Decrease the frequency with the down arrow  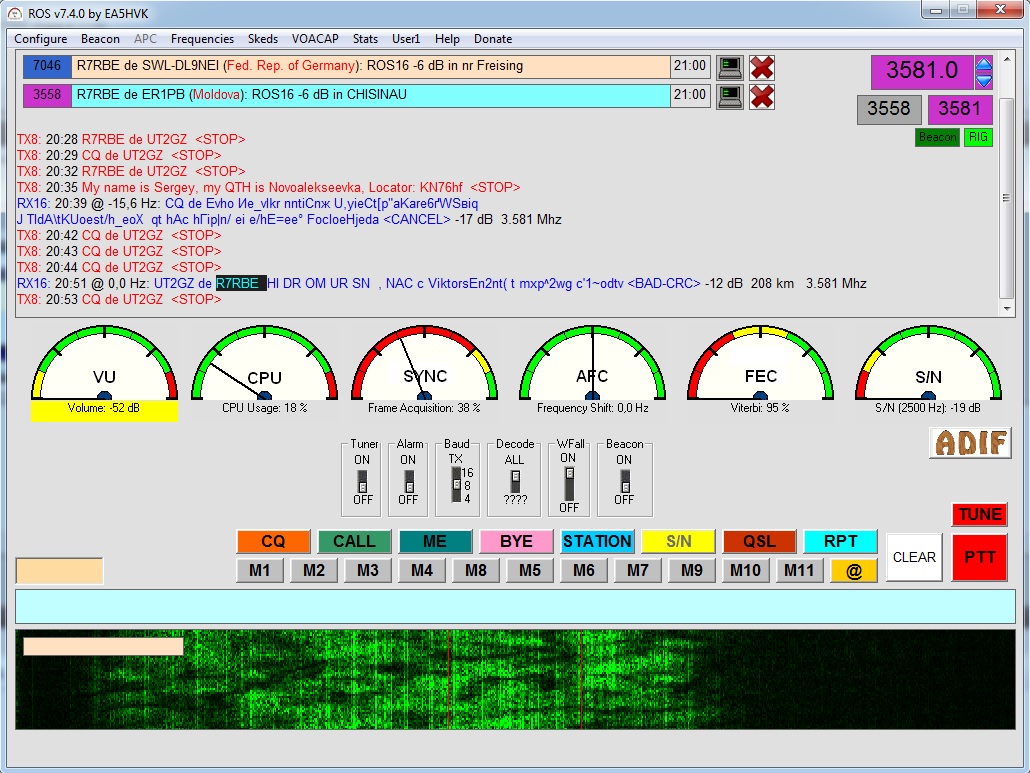click(x=984, y=80)
